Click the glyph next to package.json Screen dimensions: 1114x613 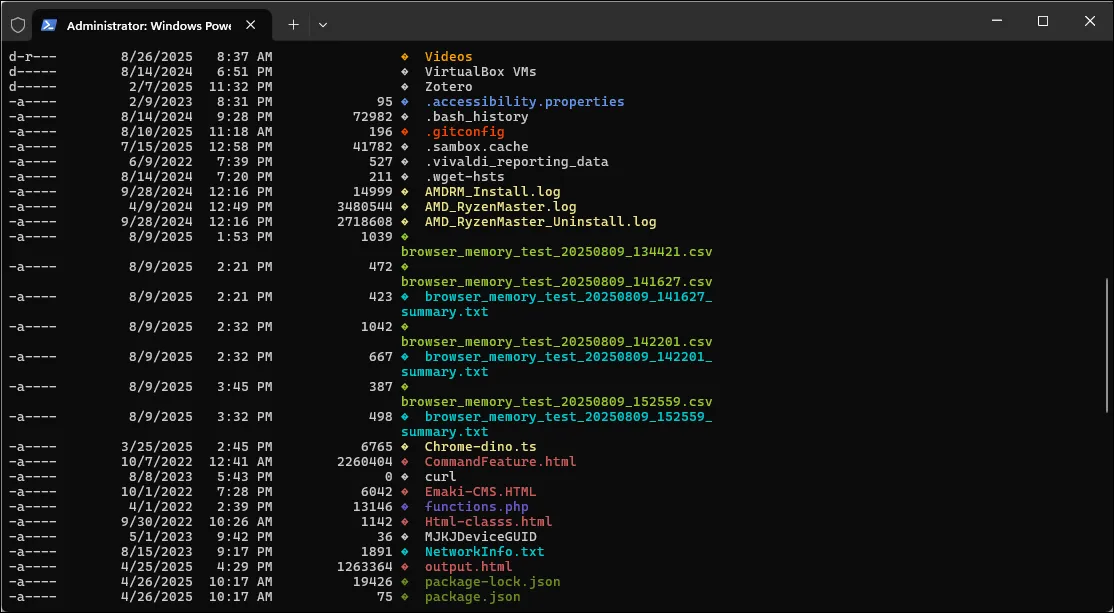(x=404, y=596)
